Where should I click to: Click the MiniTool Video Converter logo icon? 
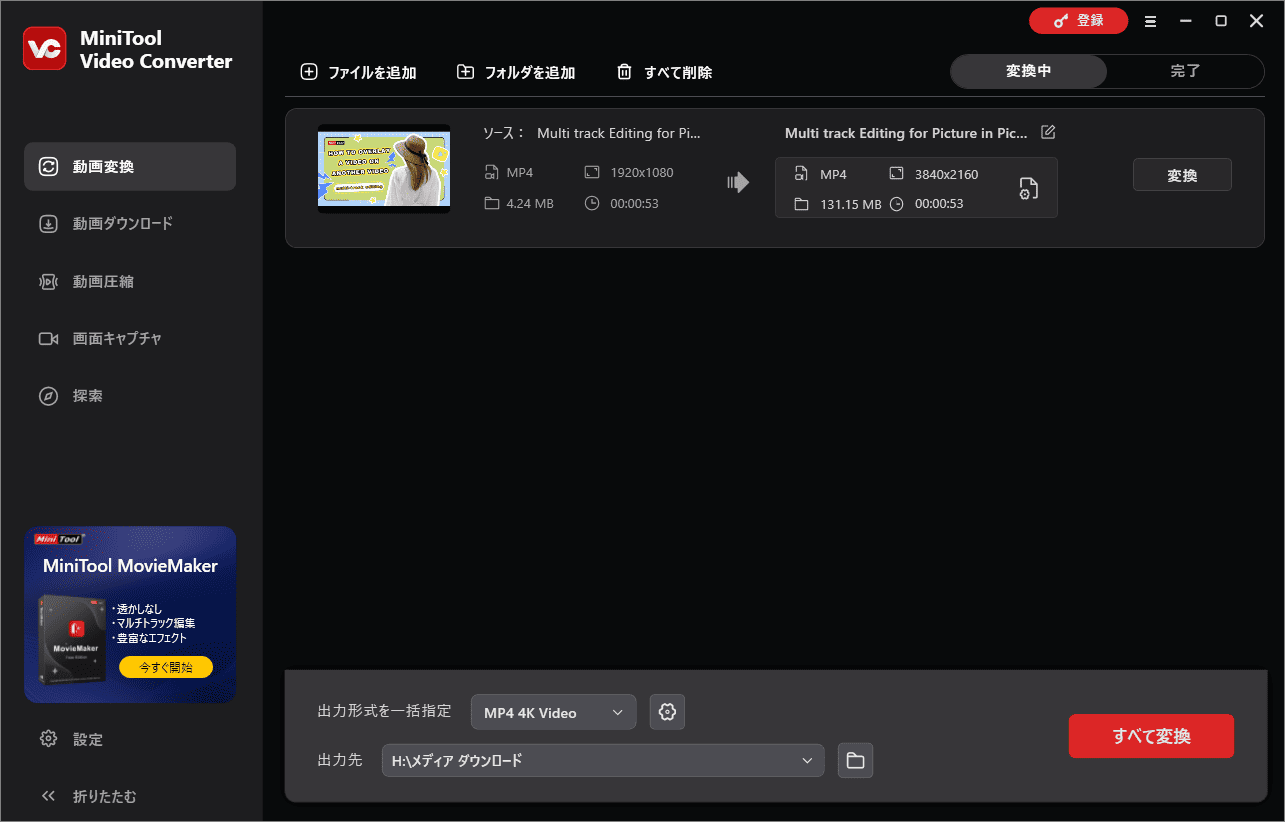(x=44, y=49)
